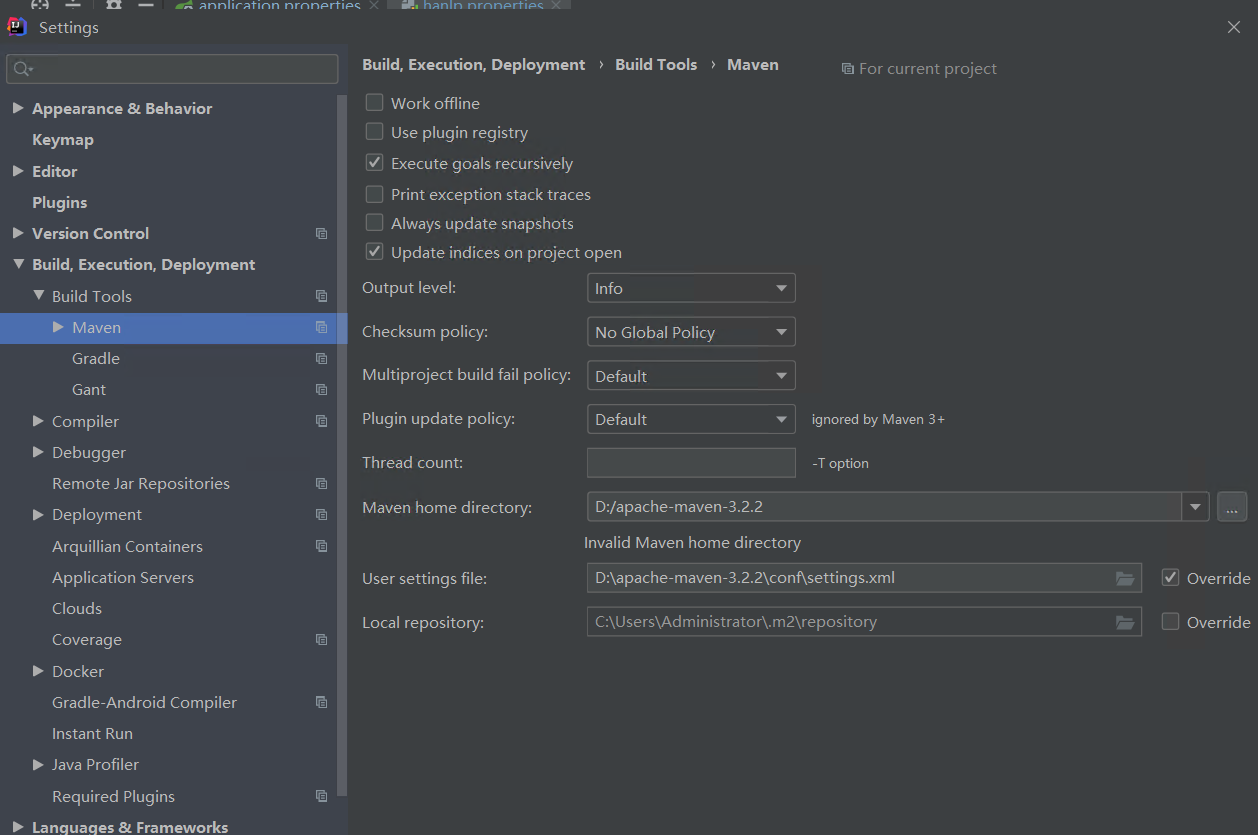The width and height of the screenshot is (1258, 835).
Task: Open the Output level dropdown
Action: (x=691, y=288)
